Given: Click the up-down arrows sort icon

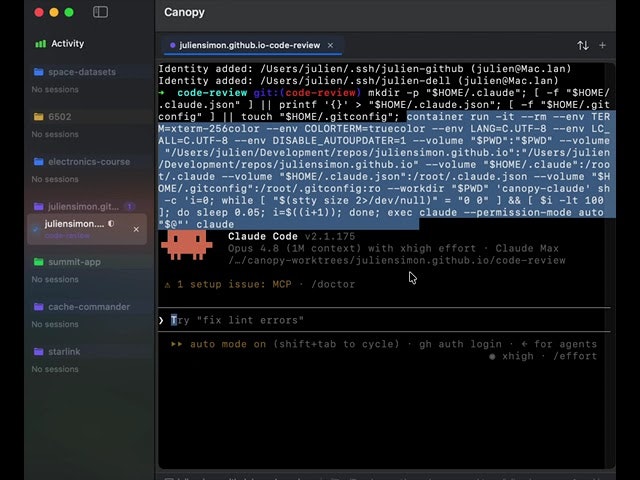Looking at the screenshot, I should [583, 45].
